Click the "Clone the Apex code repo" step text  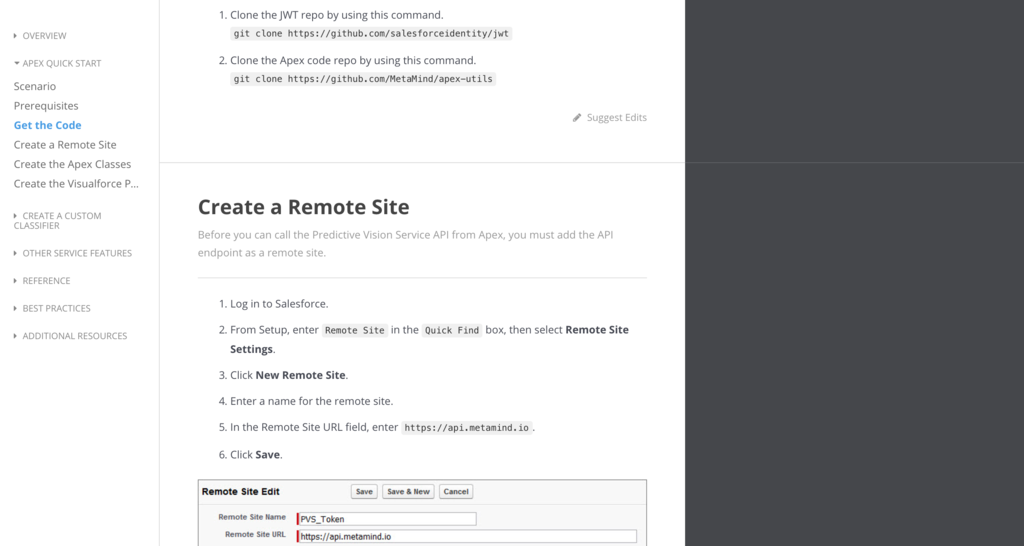(x=353, y=61)
